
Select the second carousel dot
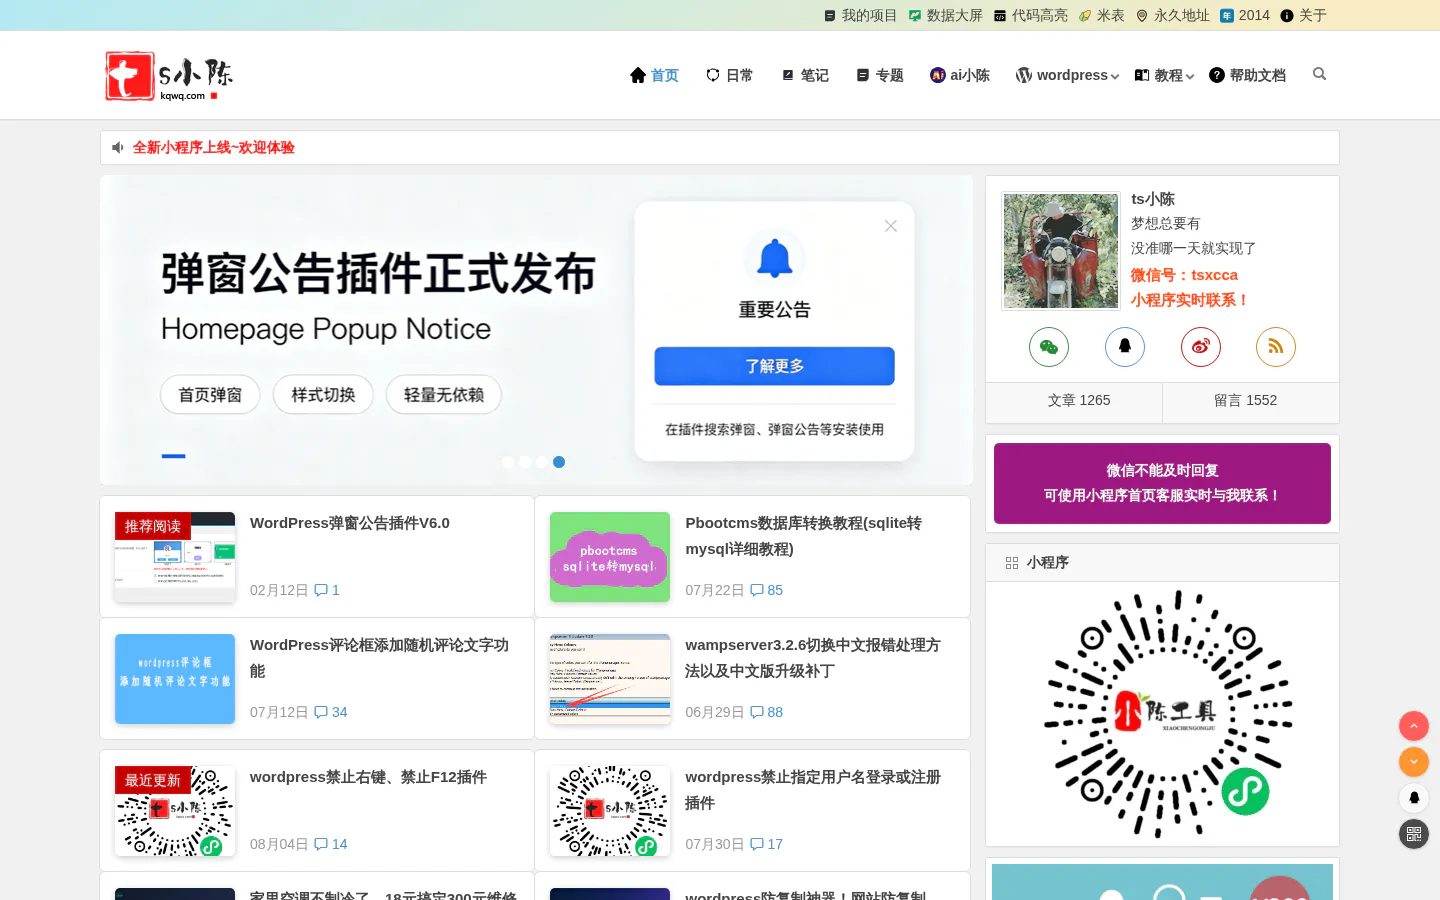click(525, 462)
